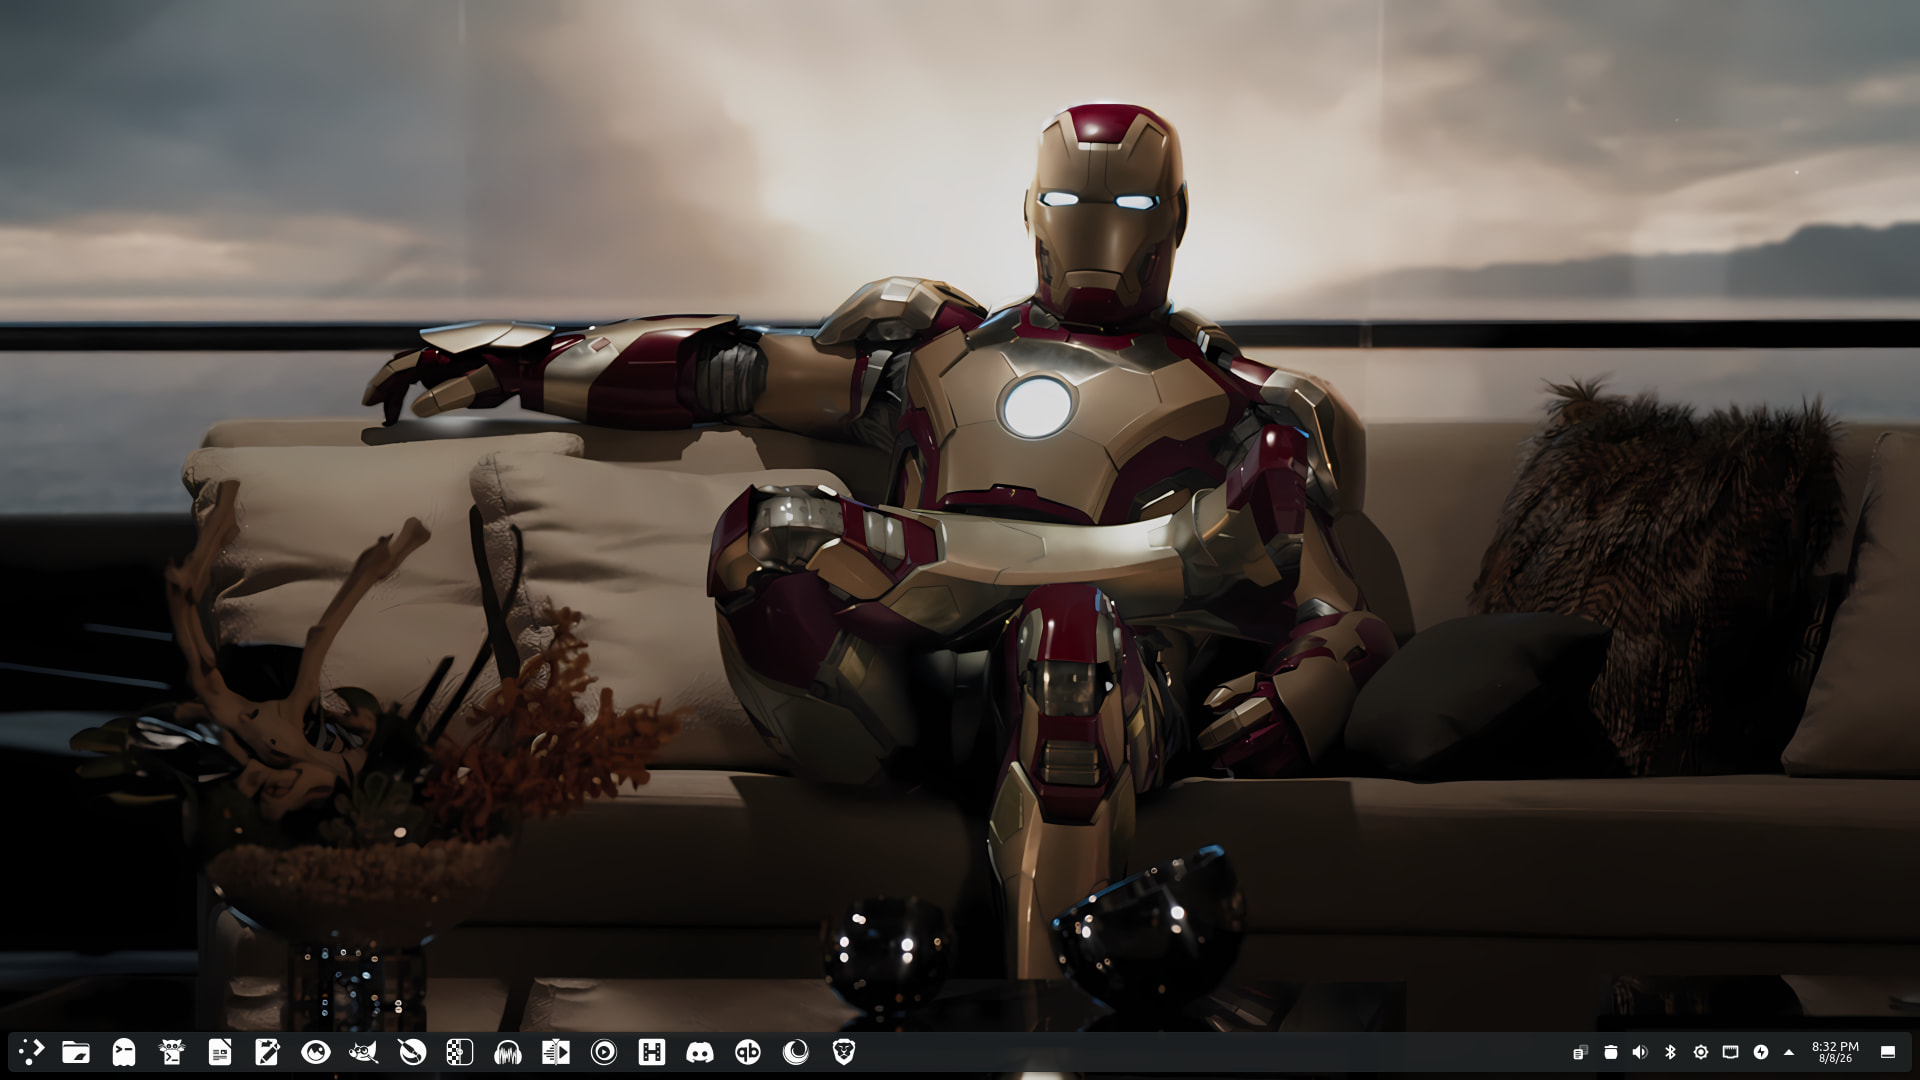Open the trash bin tray icon
This screenshot has width=1920, height=1080.
point(1611,1052)
